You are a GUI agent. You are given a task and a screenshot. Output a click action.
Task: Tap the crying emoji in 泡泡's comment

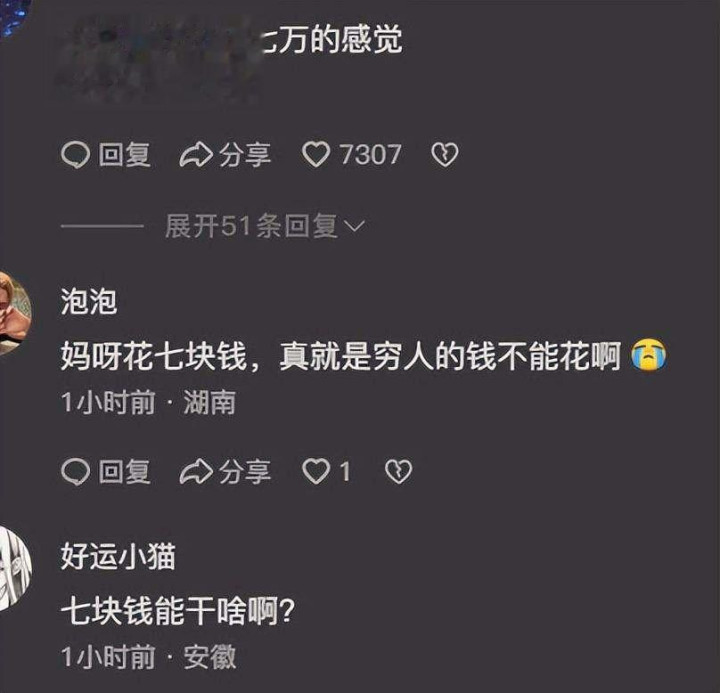tap(648, 355)
